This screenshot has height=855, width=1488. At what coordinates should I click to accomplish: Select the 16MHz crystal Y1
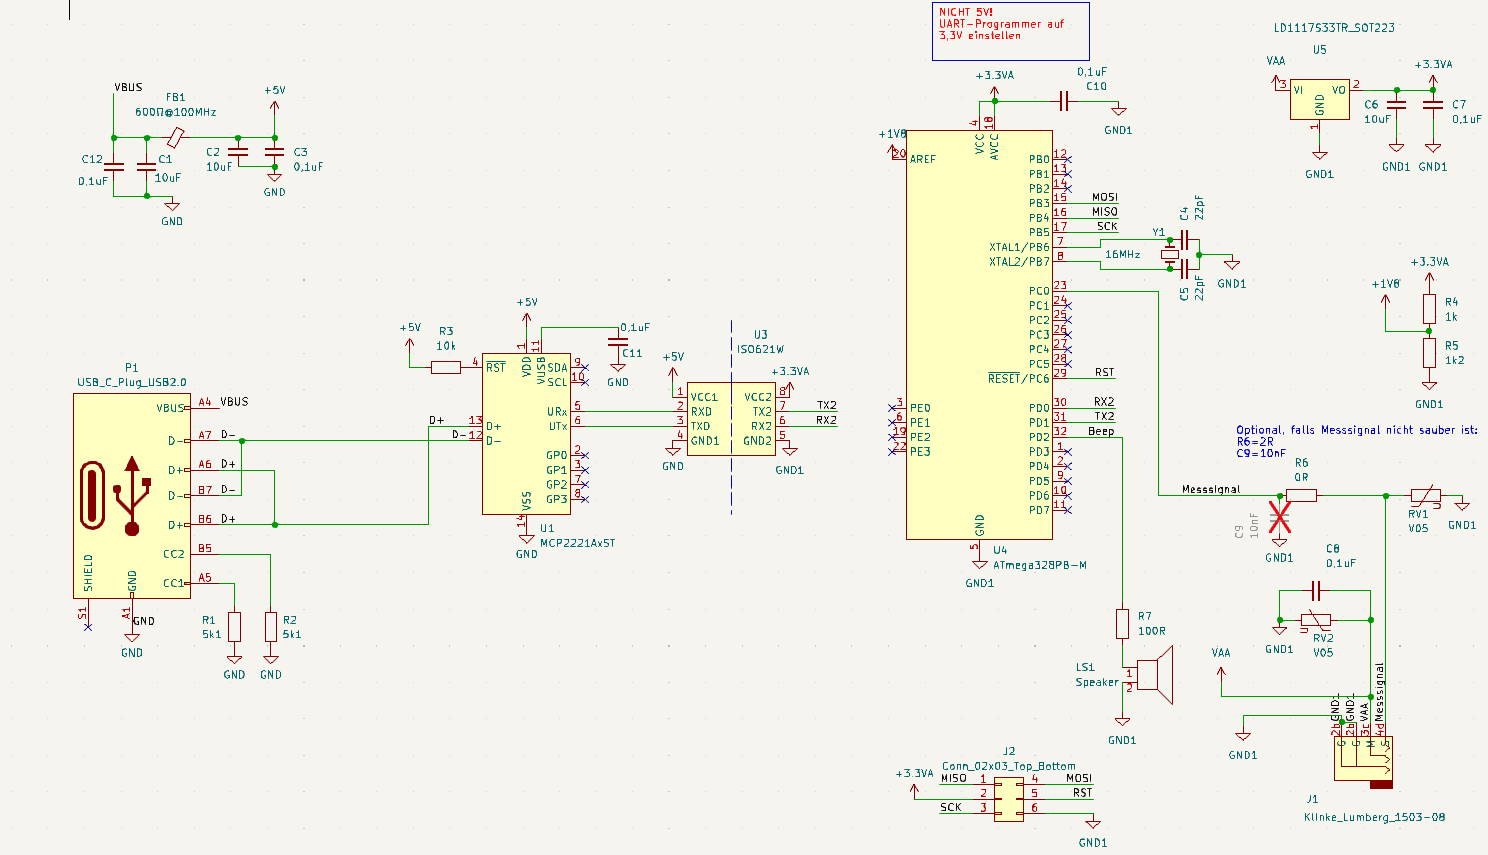[1170, 255]
